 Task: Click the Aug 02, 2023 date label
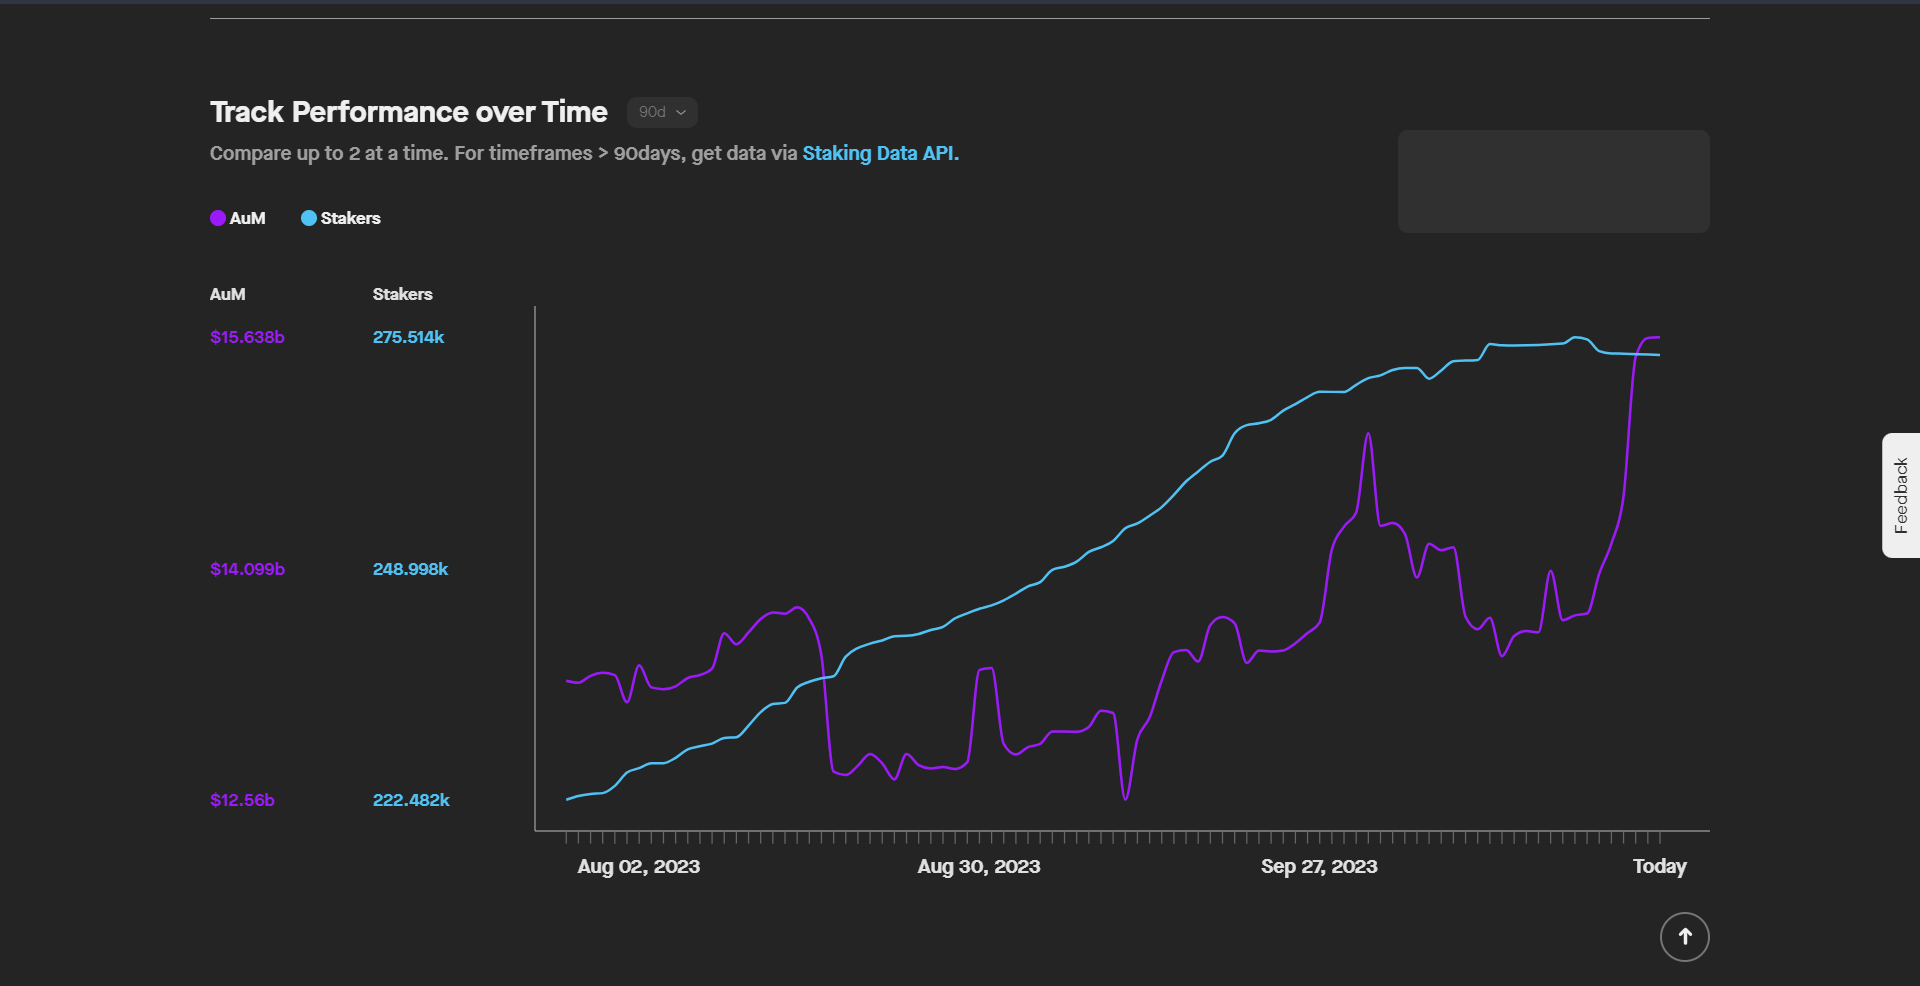[639, 867]
